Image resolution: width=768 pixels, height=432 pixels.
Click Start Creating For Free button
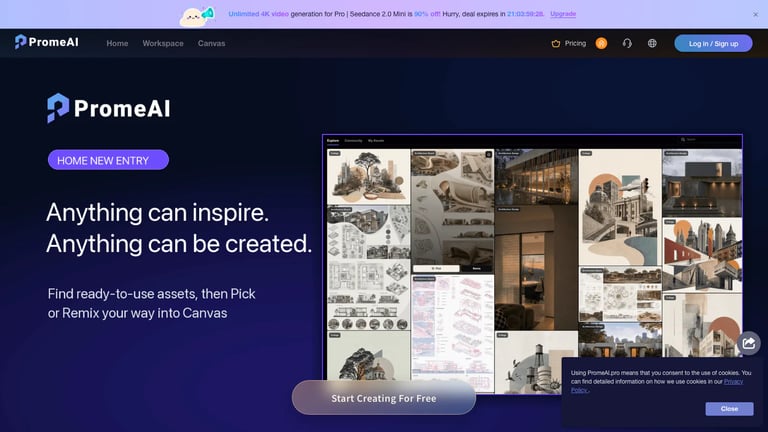pos(384,398)
